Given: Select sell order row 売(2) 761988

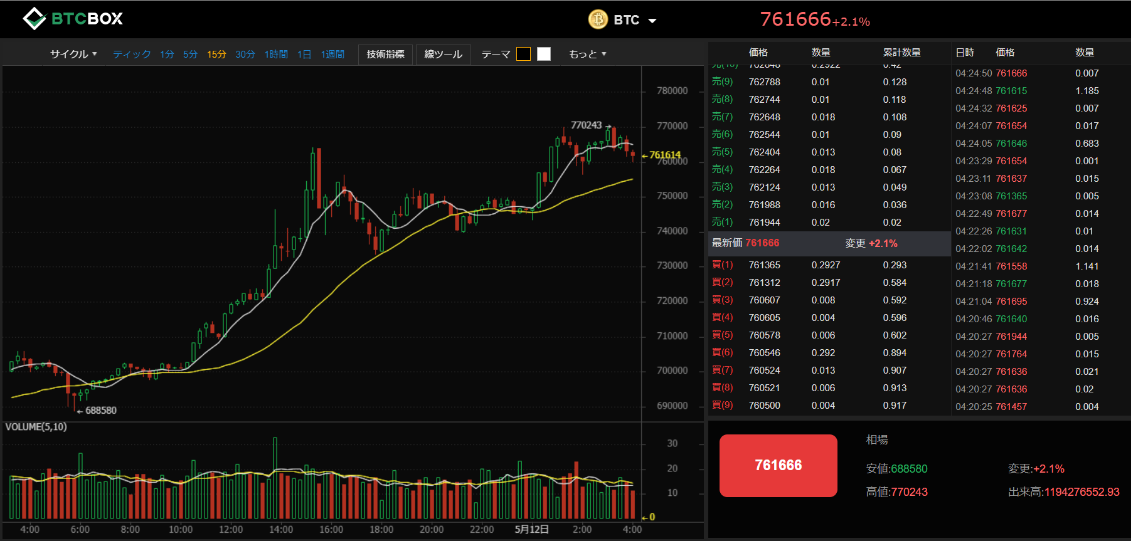Looking at the screenshot, I should [x=829, y=204].
